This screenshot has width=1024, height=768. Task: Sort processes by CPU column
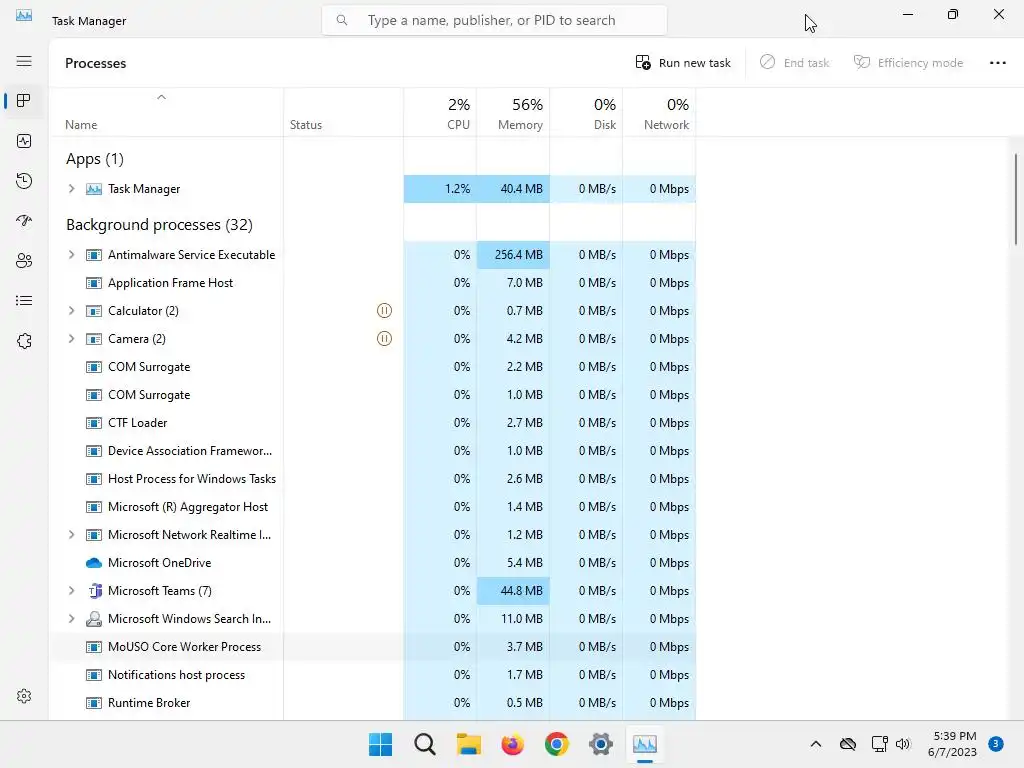point(440,113)
